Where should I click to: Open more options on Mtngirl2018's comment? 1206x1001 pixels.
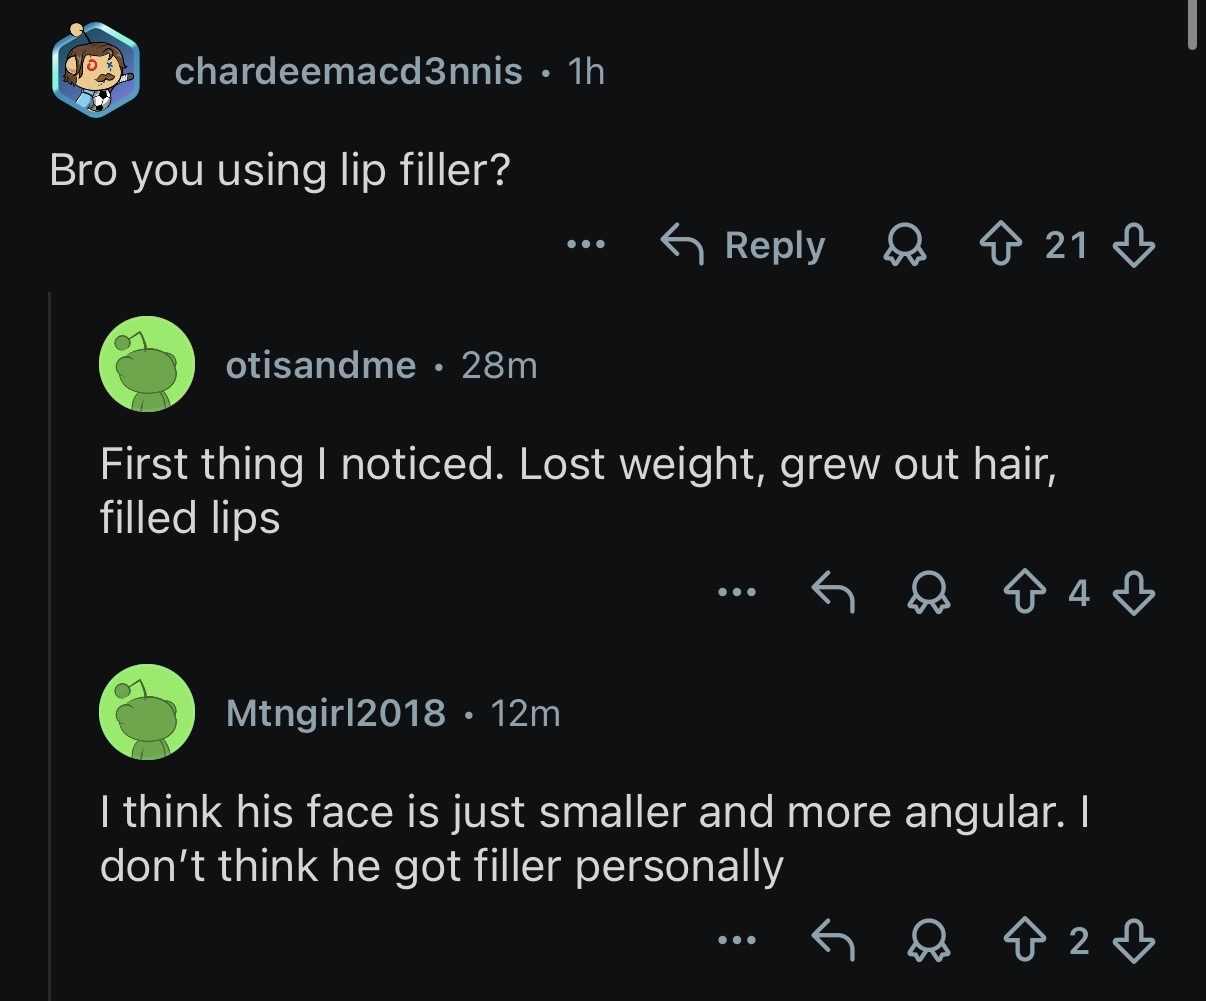(x=737, y=941)
